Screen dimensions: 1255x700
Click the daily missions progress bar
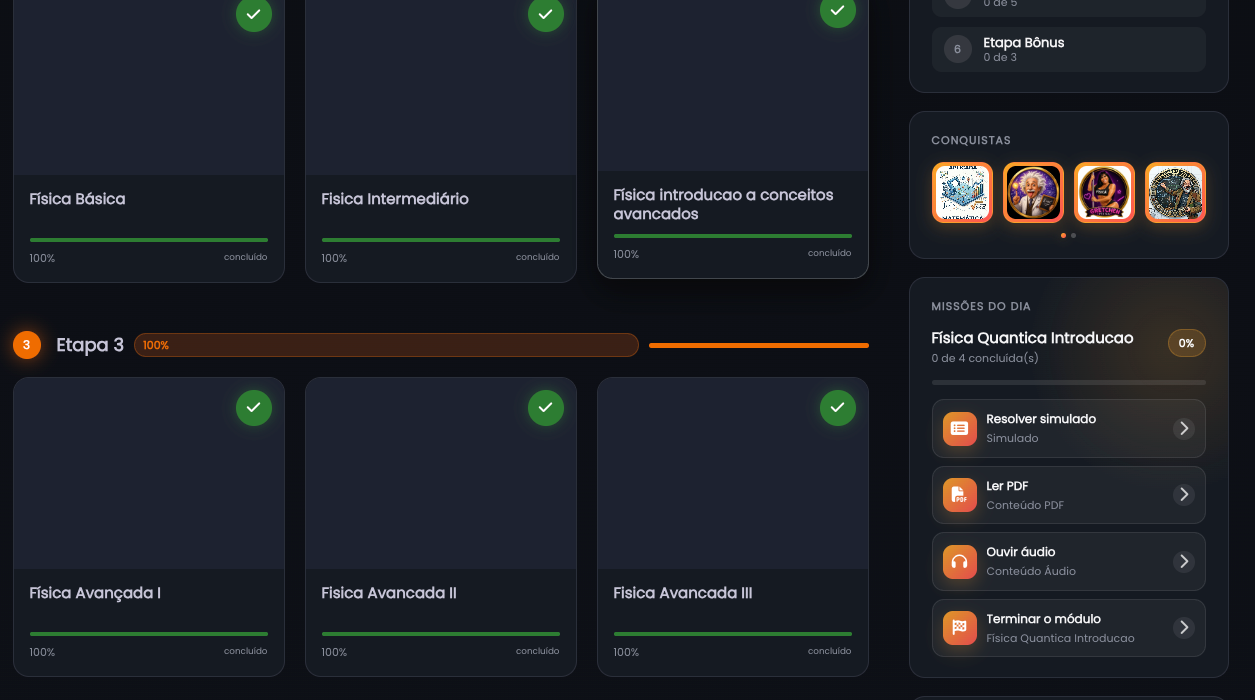1069,382
